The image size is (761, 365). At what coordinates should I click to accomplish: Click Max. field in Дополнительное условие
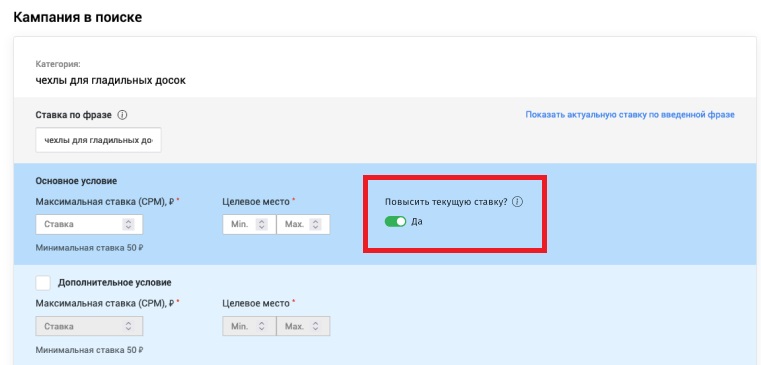pyautogui.click(x=303, y=326)
